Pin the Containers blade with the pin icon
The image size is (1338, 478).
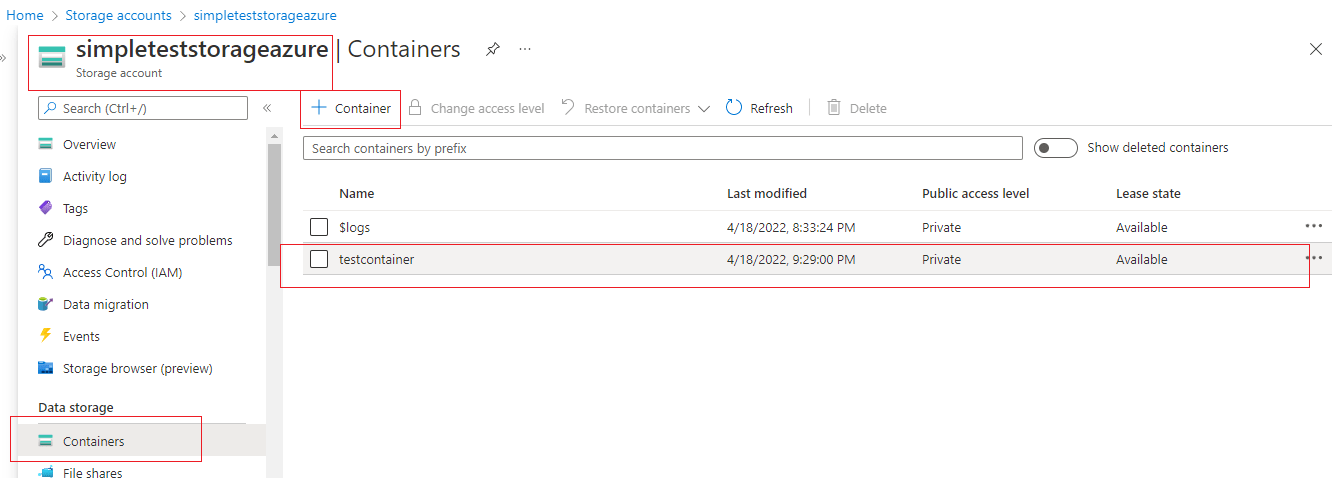pos(492,49)
